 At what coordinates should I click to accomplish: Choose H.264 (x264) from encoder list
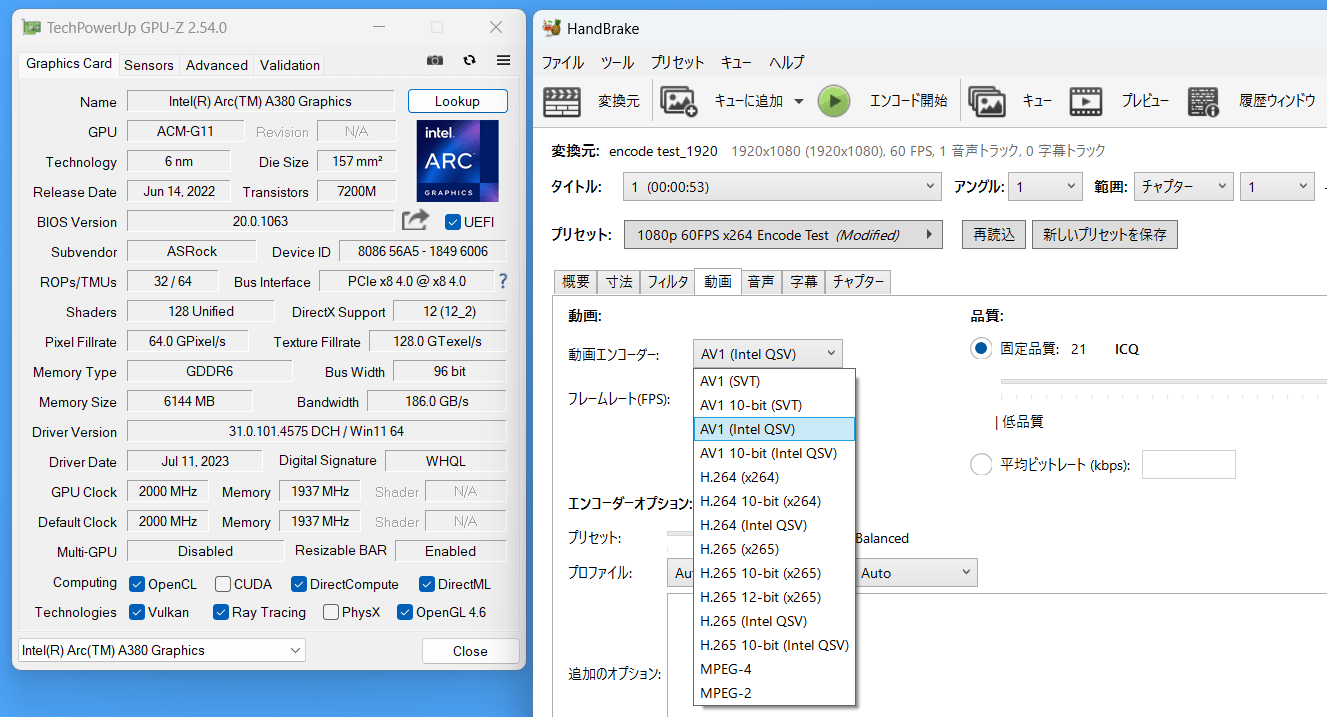click(x=775, y=477)
